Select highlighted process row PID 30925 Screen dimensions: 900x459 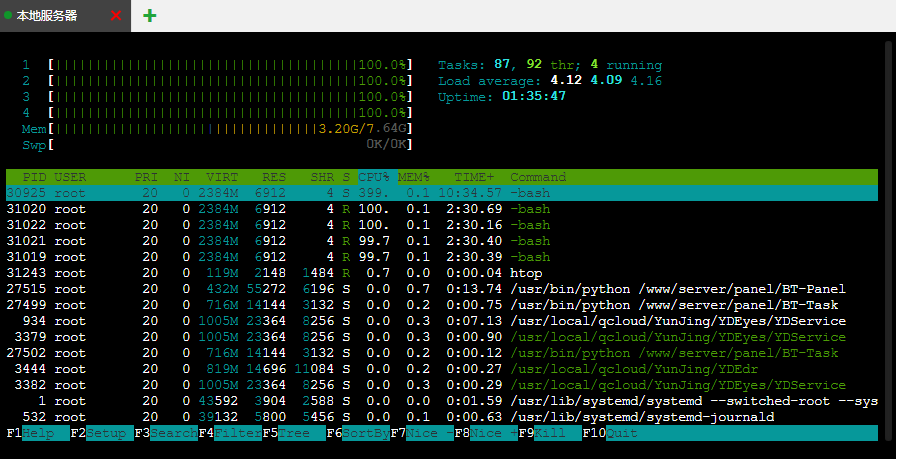442,193
